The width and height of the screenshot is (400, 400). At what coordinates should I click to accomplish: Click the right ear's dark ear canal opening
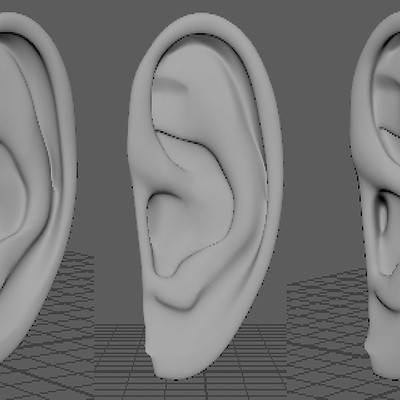383,217
